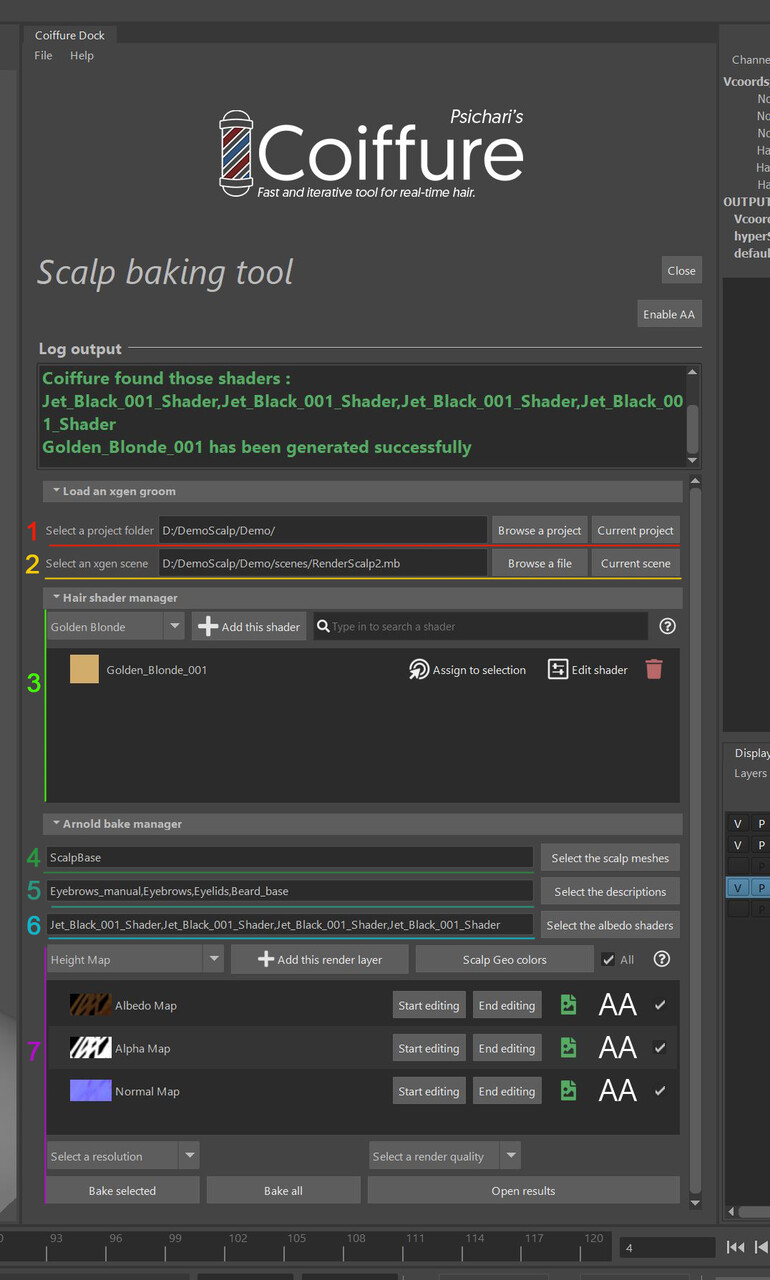Click green image file icon for Albedo Map

click(x=568, y=1005)
